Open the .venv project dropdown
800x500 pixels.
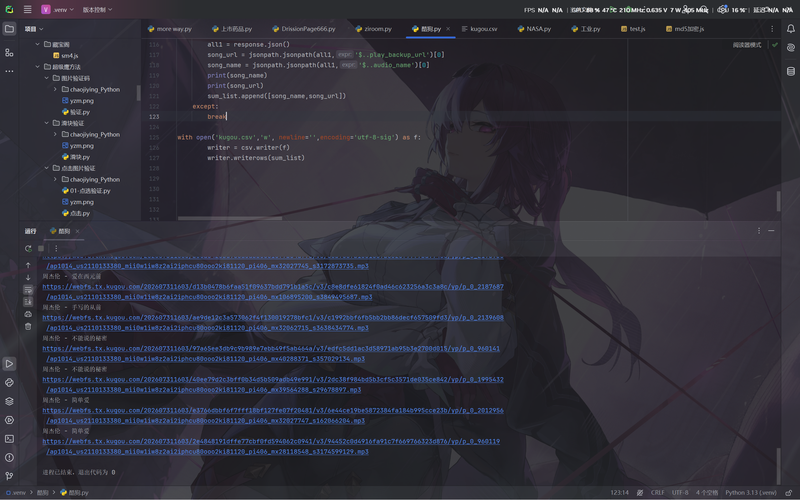58,9
